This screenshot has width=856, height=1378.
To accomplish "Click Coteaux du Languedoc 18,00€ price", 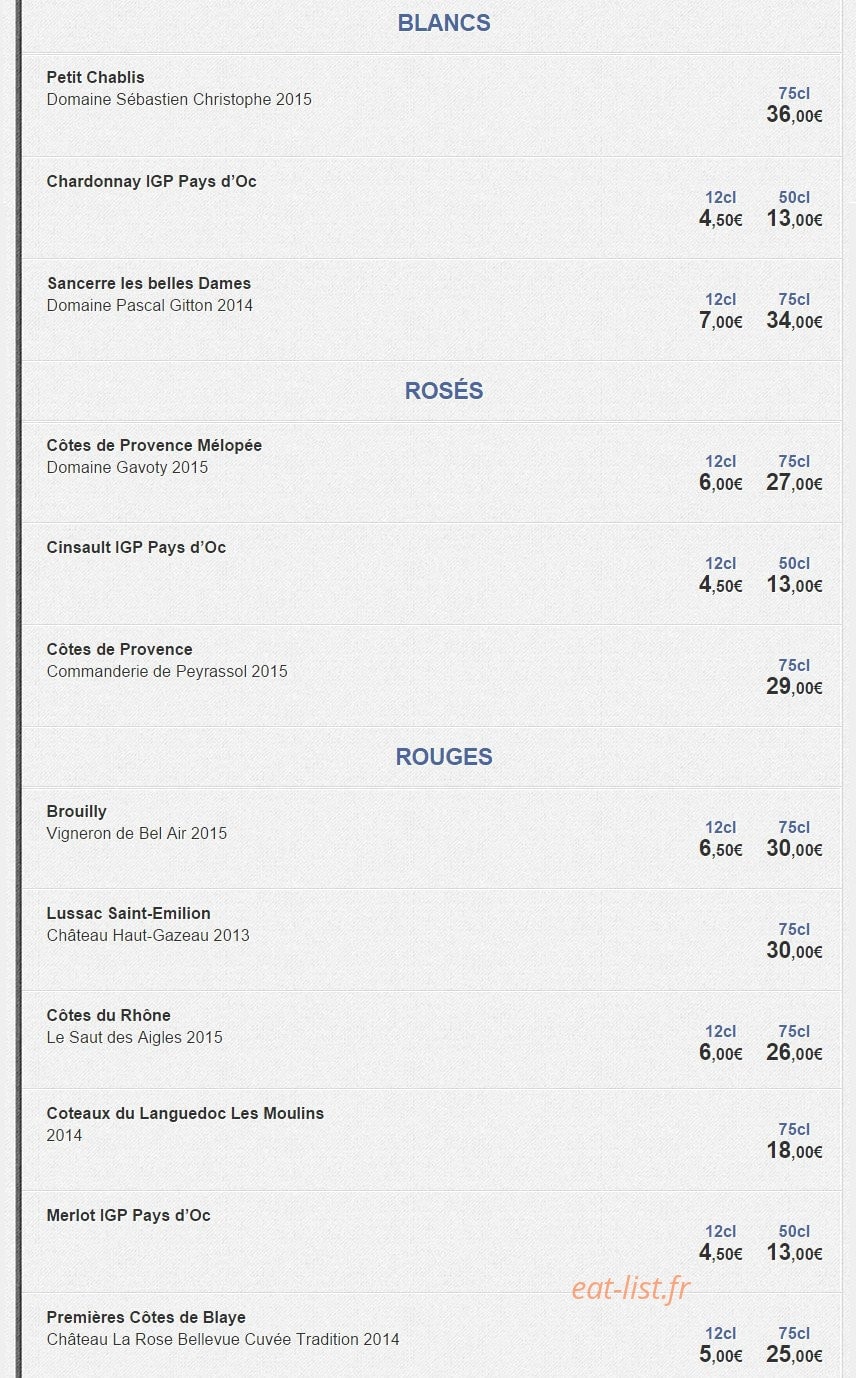I will point(794,1151).
